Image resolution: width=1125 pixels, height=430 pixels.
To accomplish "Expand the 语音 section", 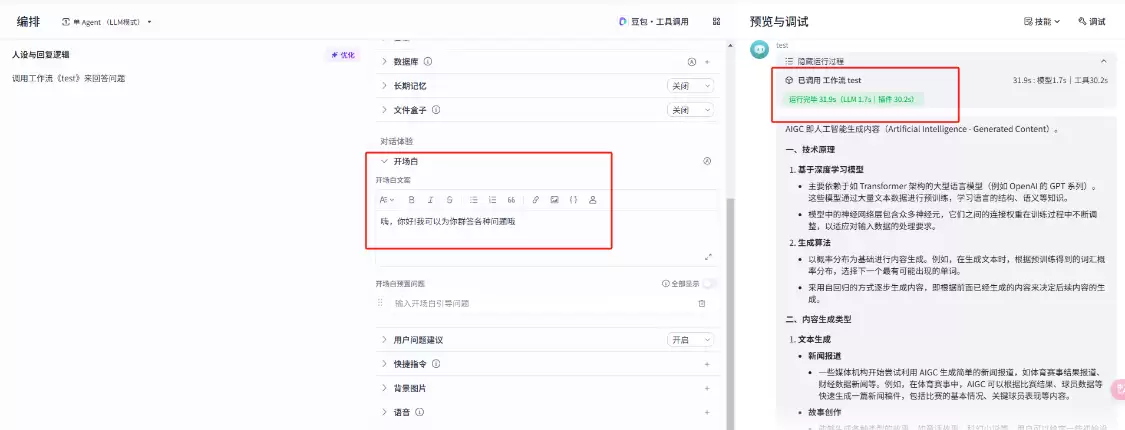I will click(x=384, y=412).
